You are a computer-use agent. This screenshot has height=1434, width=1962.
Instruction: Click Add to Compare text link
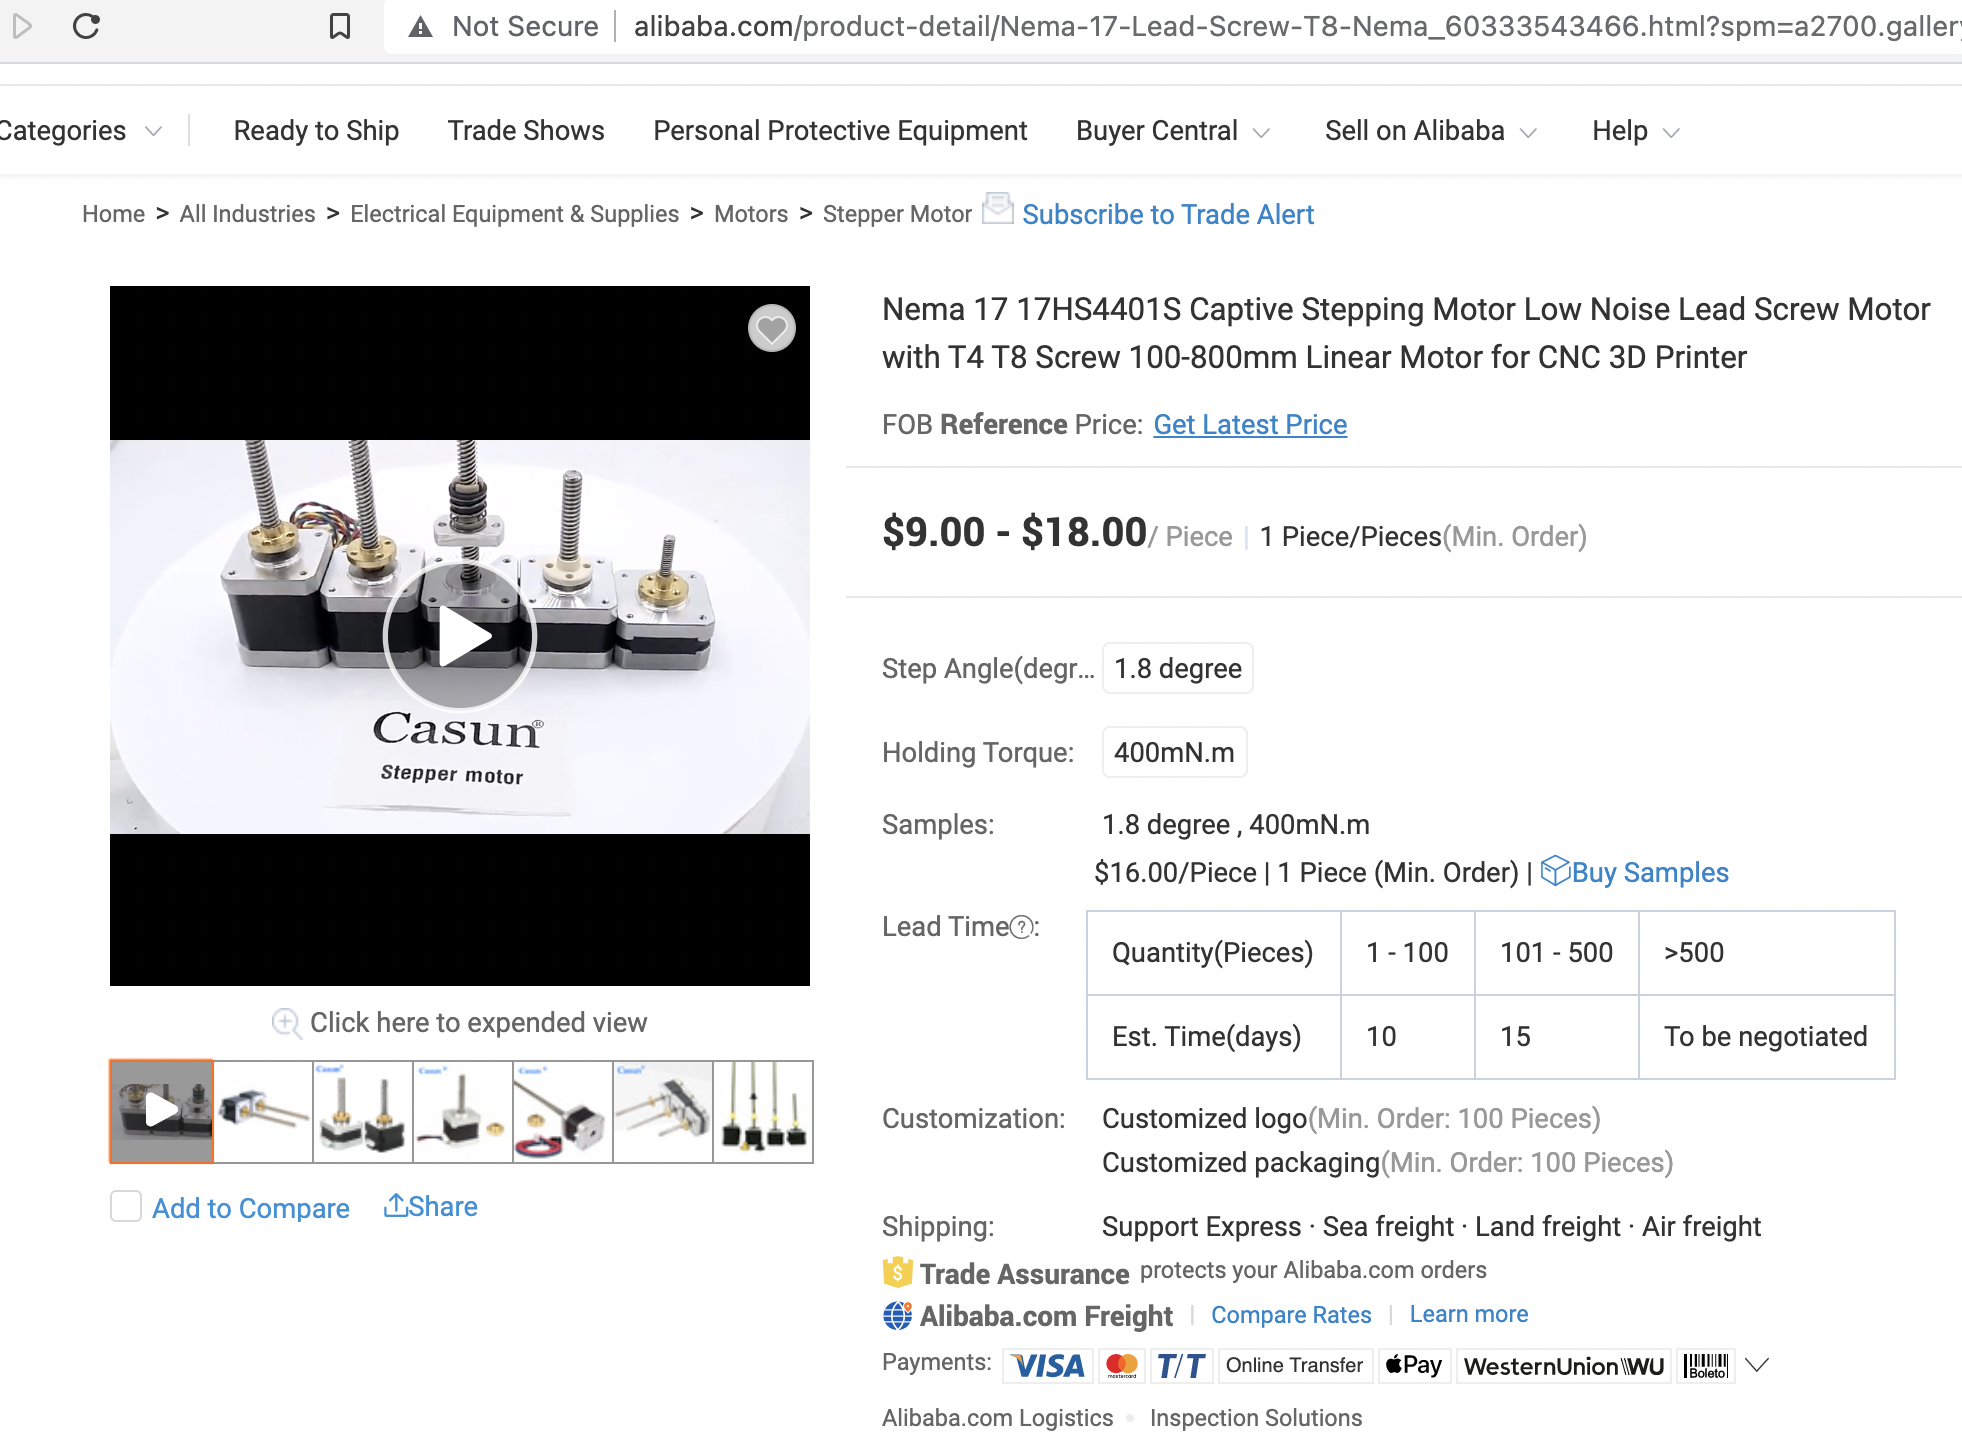251,1208
